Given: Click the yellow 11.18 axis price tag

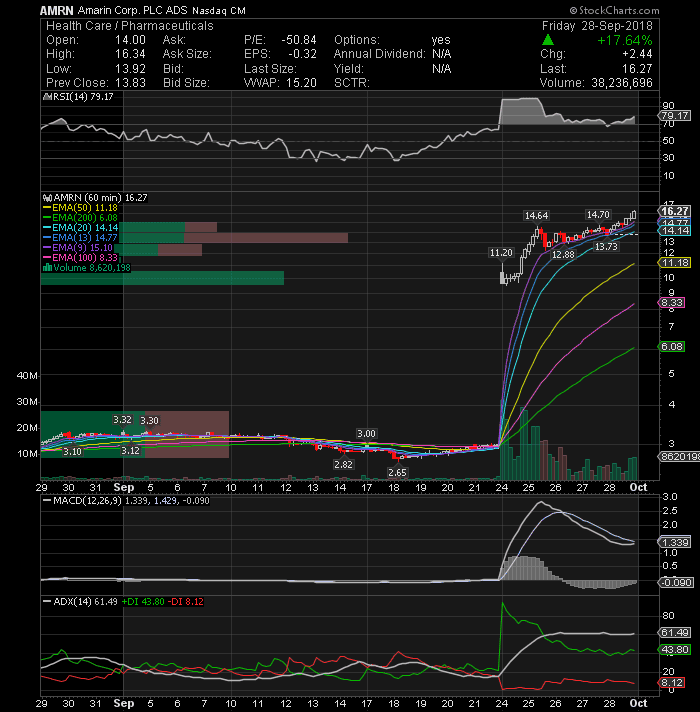Looking at the screenshot, I should coord(675,263).
